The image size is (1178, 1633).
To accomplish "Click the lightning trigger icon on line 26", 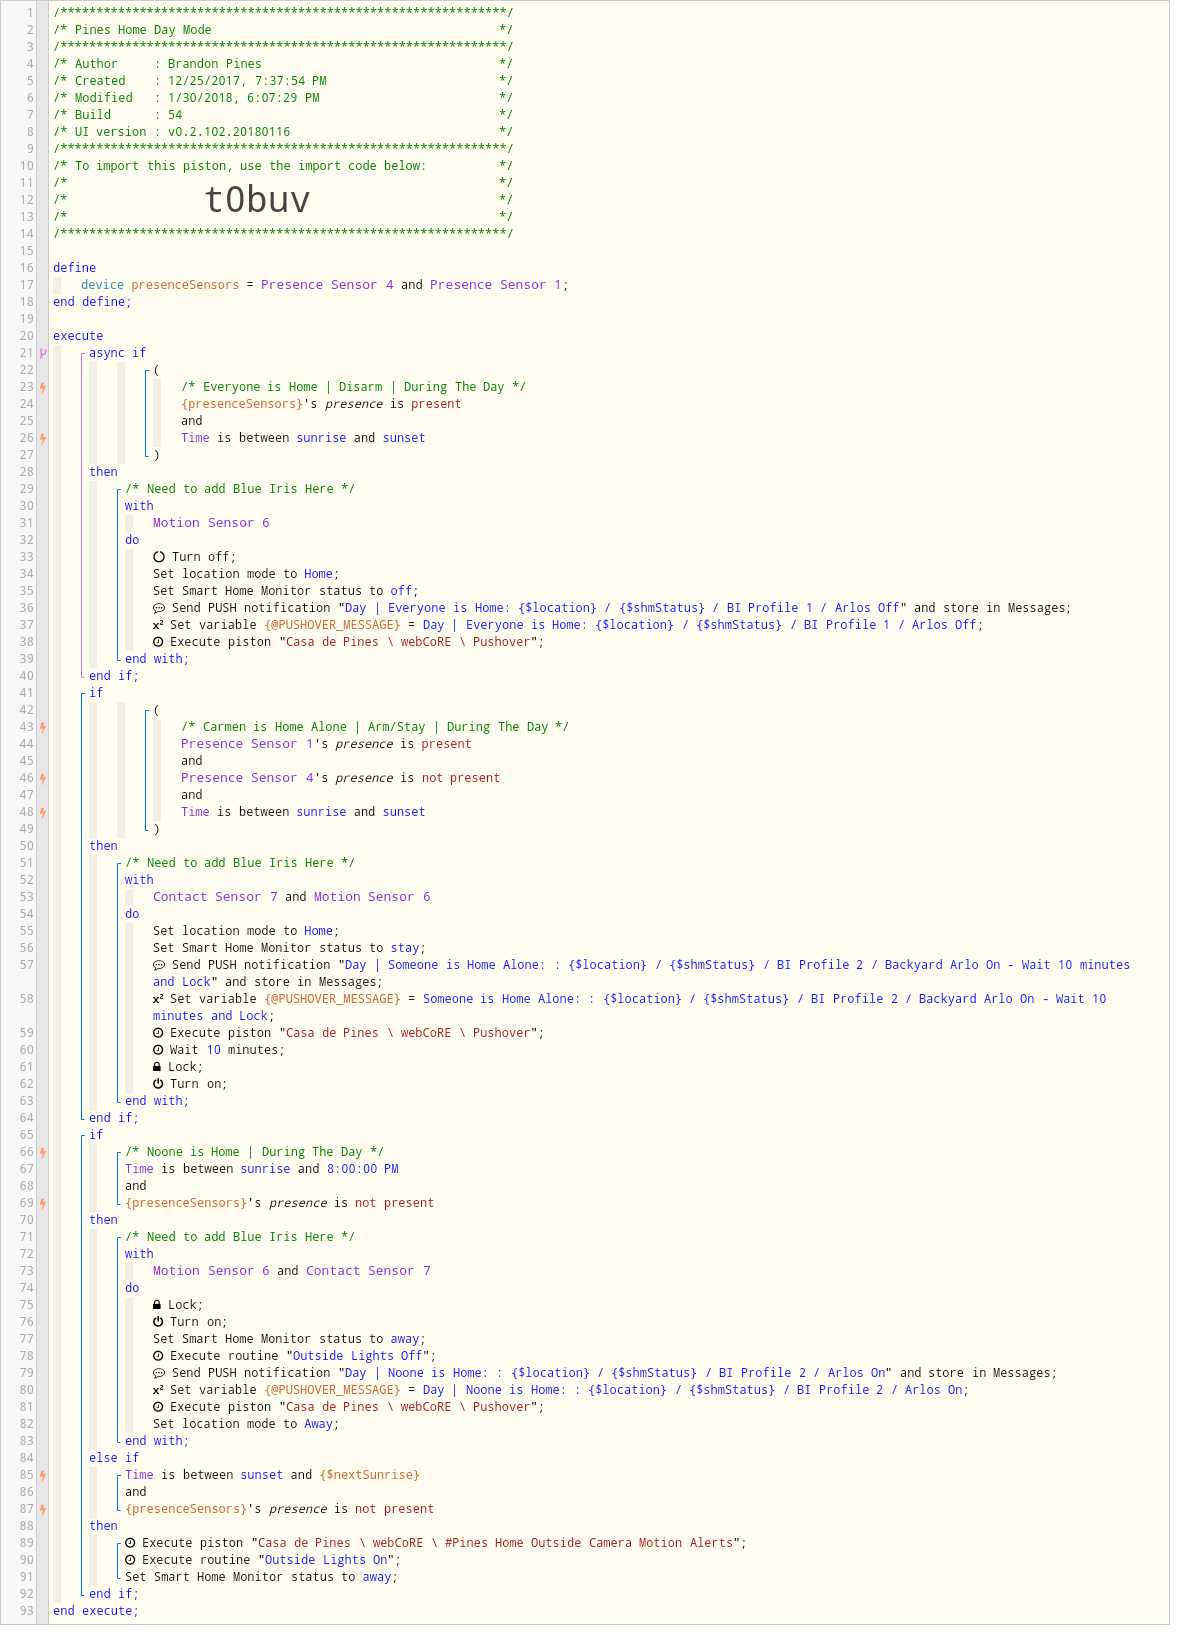I will 43,438.
